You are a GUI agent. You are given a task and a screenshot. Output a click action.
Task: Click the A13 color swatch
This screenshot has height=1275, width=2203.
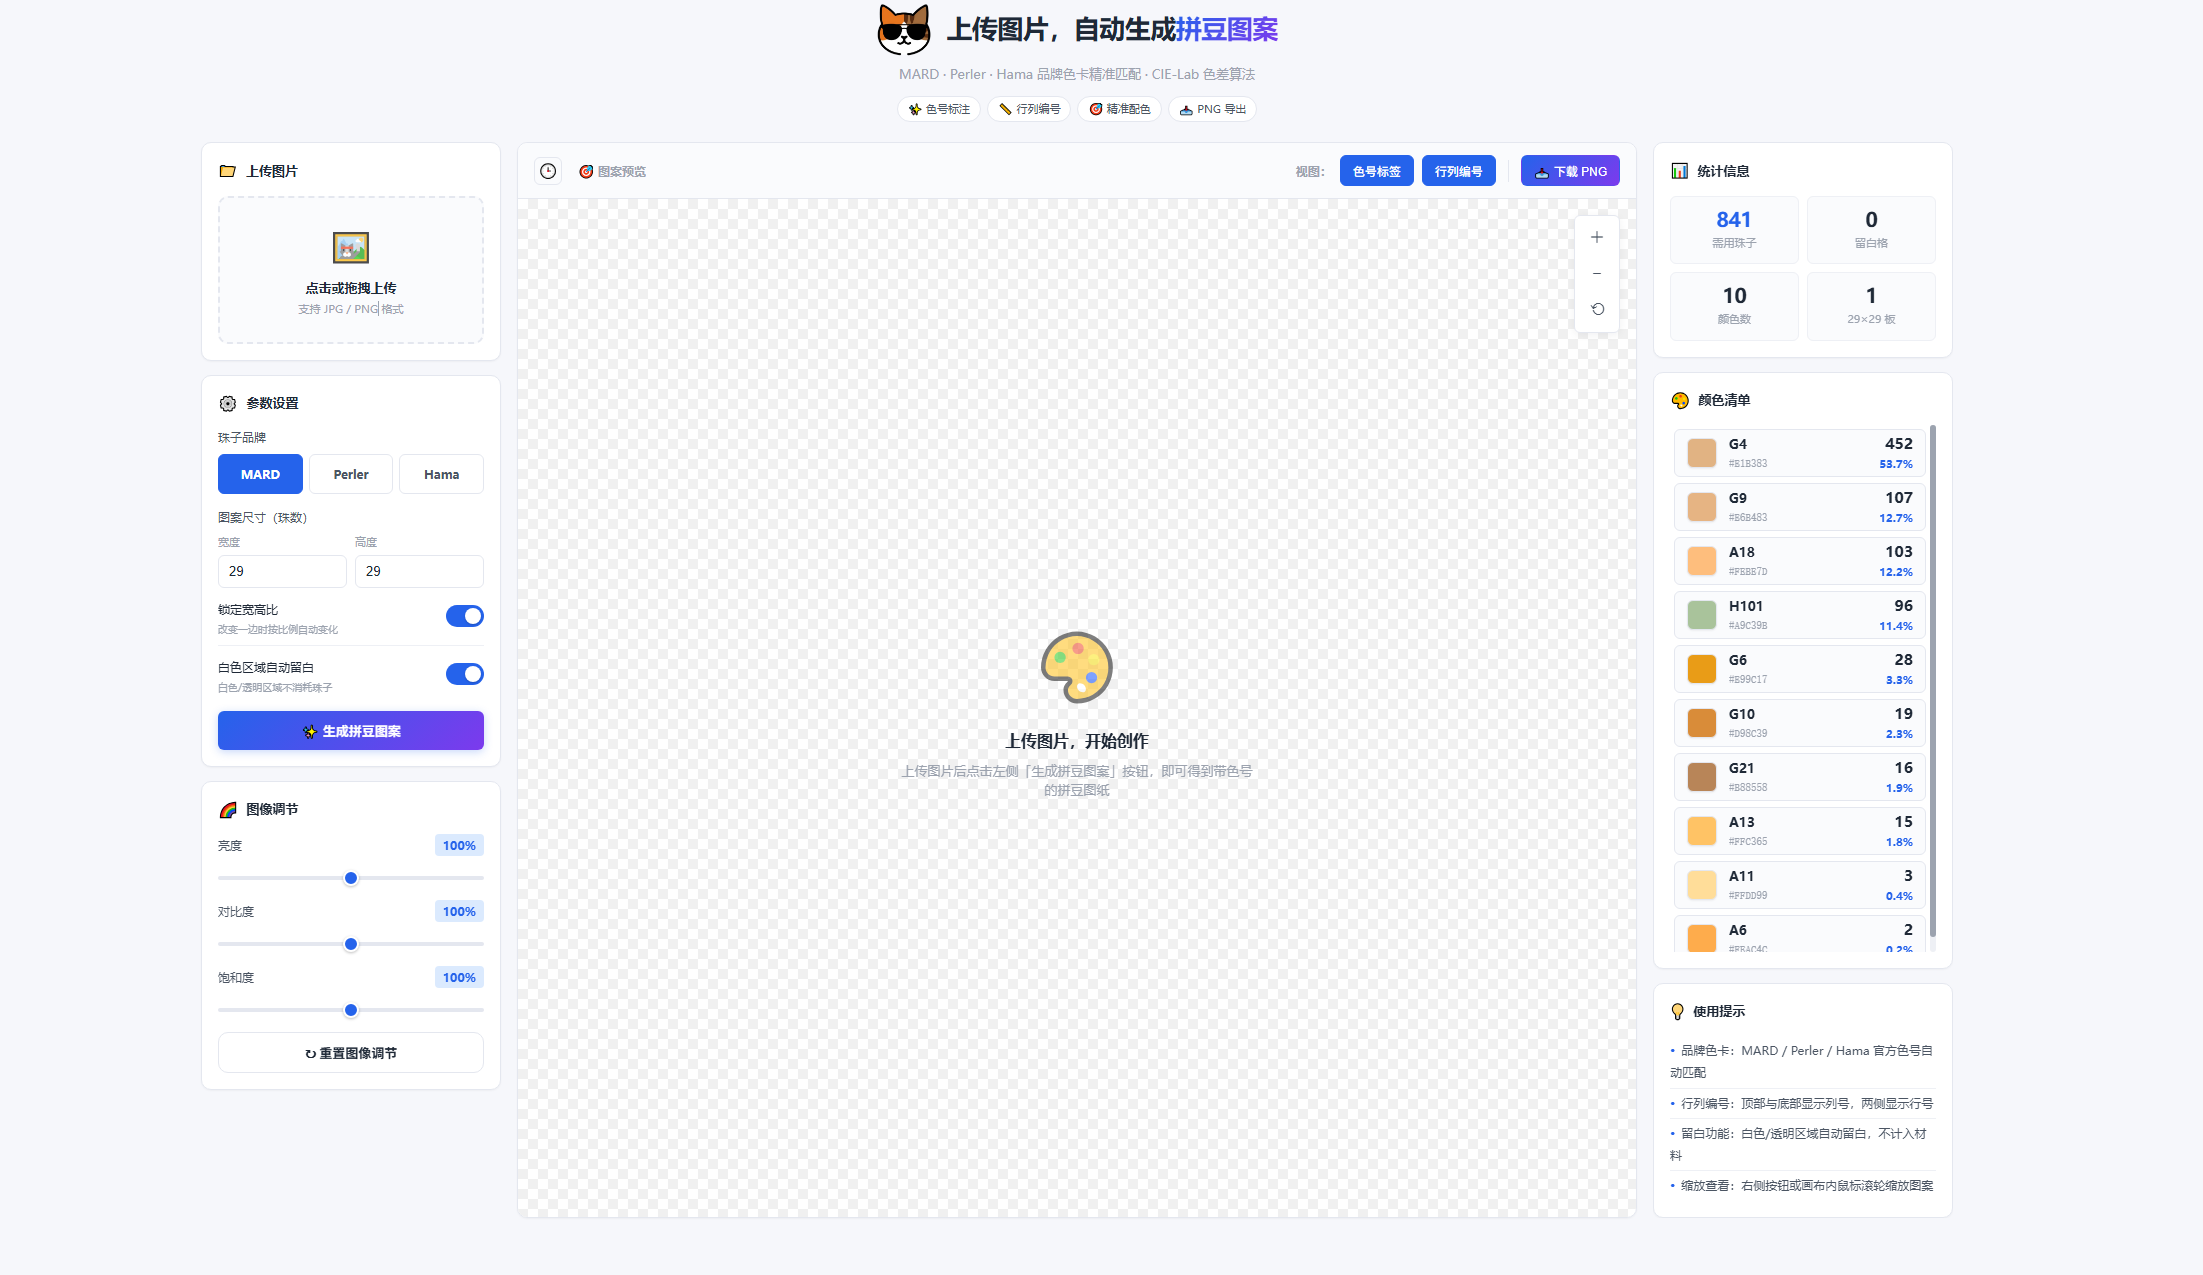click(1702, 831)
